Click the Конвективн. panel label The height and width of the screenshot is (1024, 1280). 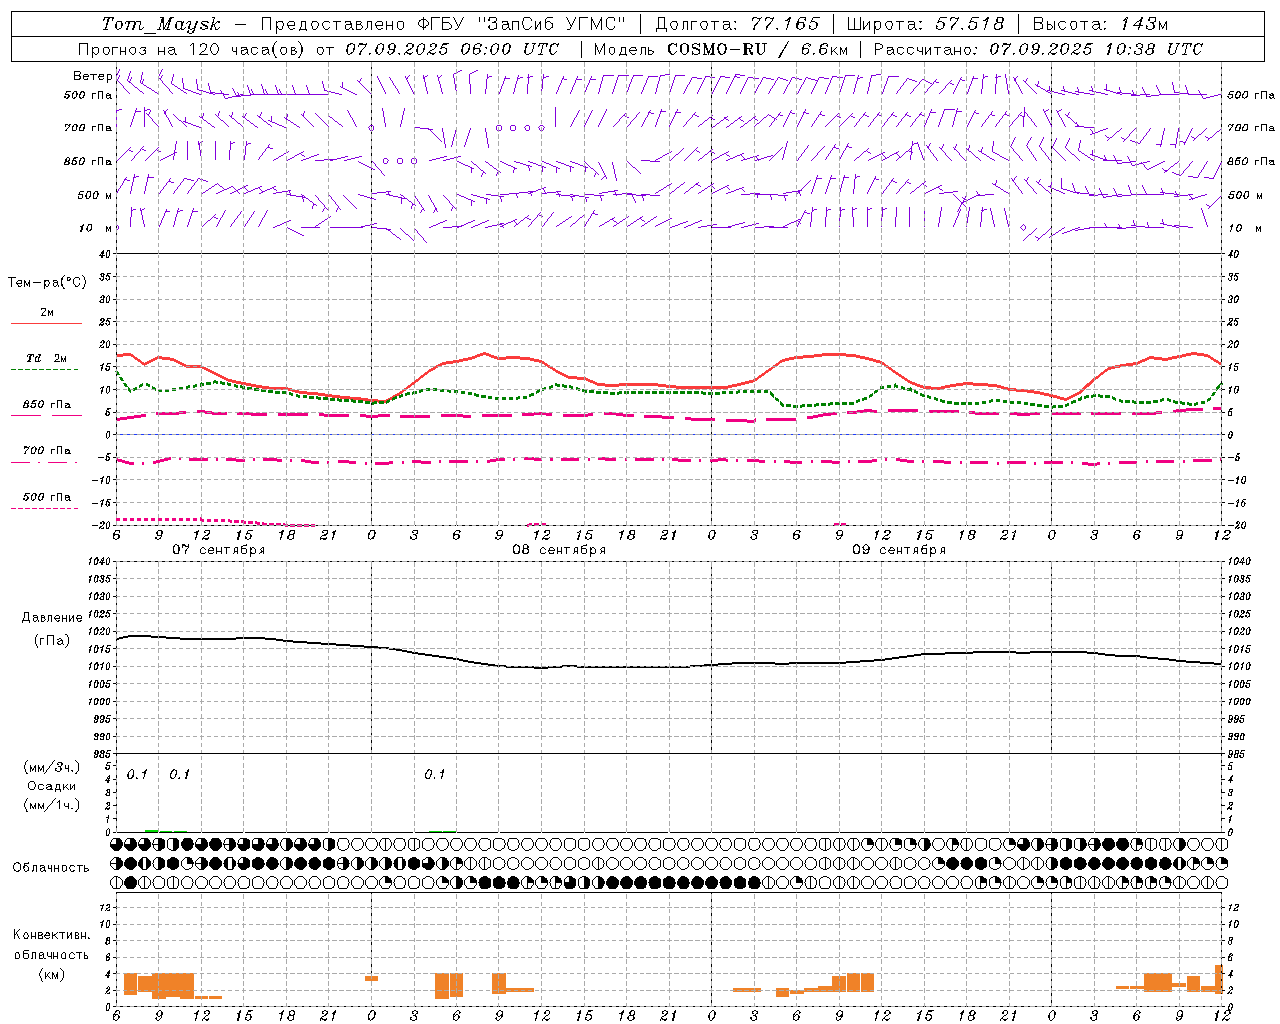coord(51,935)
